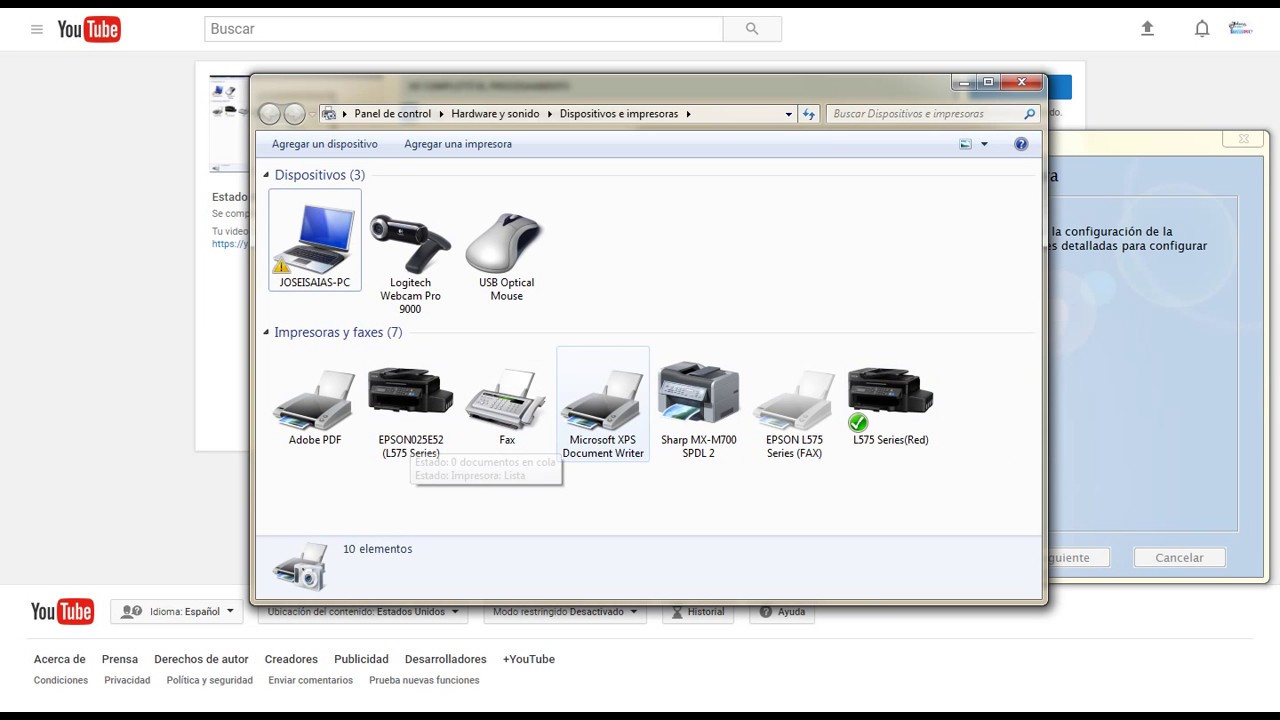
Task: Open the Privacidad footer link
Action: coord(127,680)
